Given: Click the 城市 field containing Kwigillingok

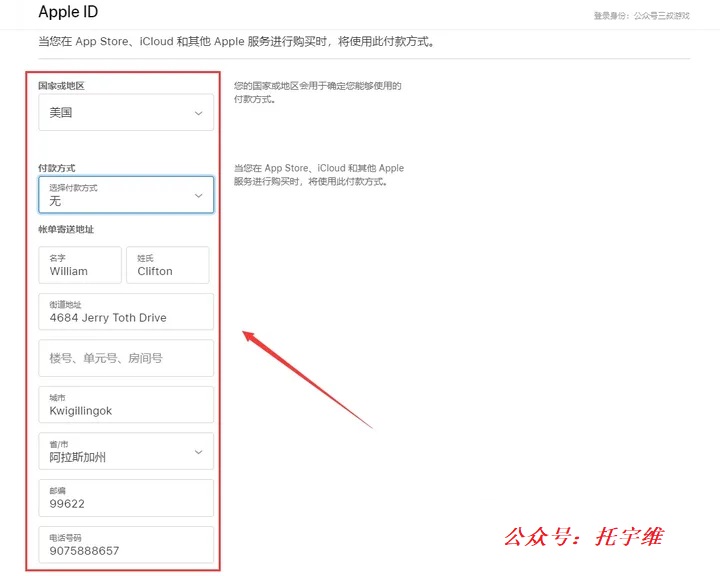Looking at the screenshot, I should 126,405.
